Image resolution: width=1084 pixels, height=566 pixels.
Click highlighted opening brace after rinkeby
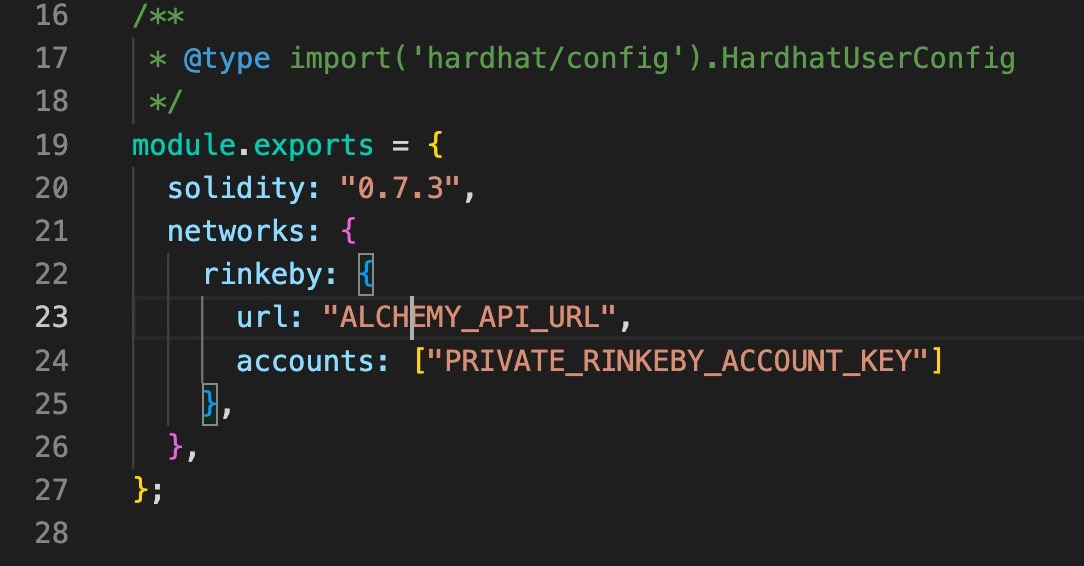(x=365, y=274)
